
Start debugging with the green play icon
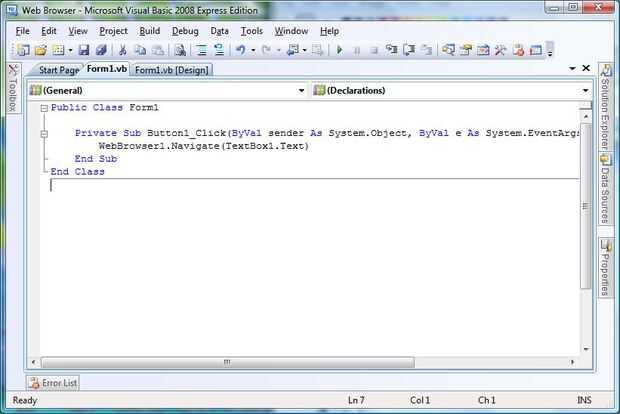pos(339,50)
